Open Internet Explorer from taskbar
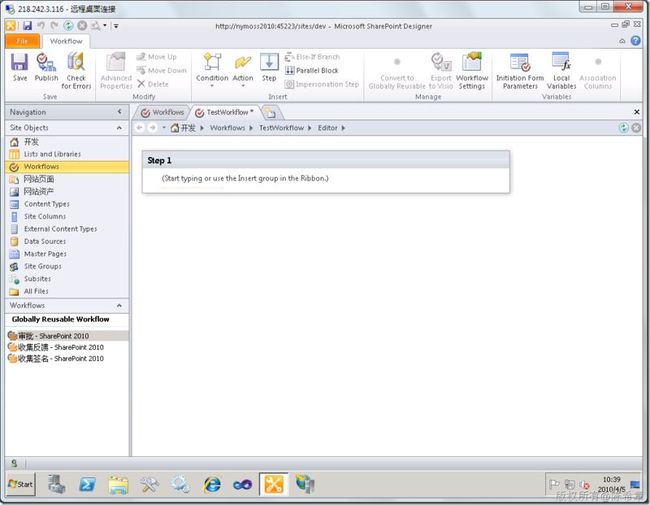The width and height of the screenshot is (650, 505). click(212, 484)
